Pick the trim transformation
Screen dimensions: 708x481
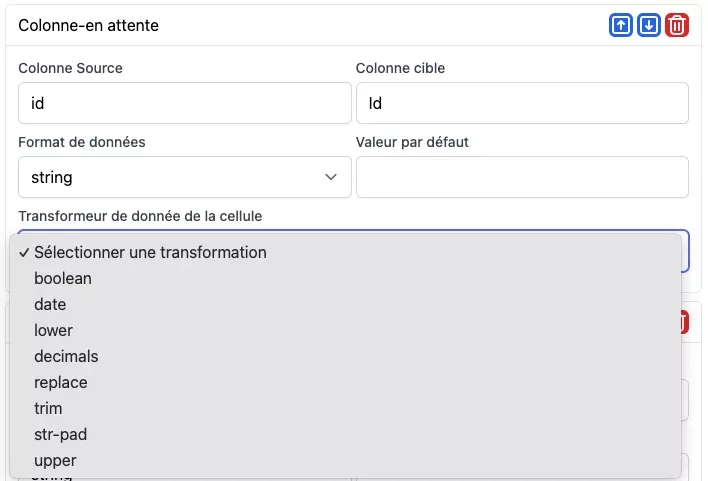(x=48, y=408)
